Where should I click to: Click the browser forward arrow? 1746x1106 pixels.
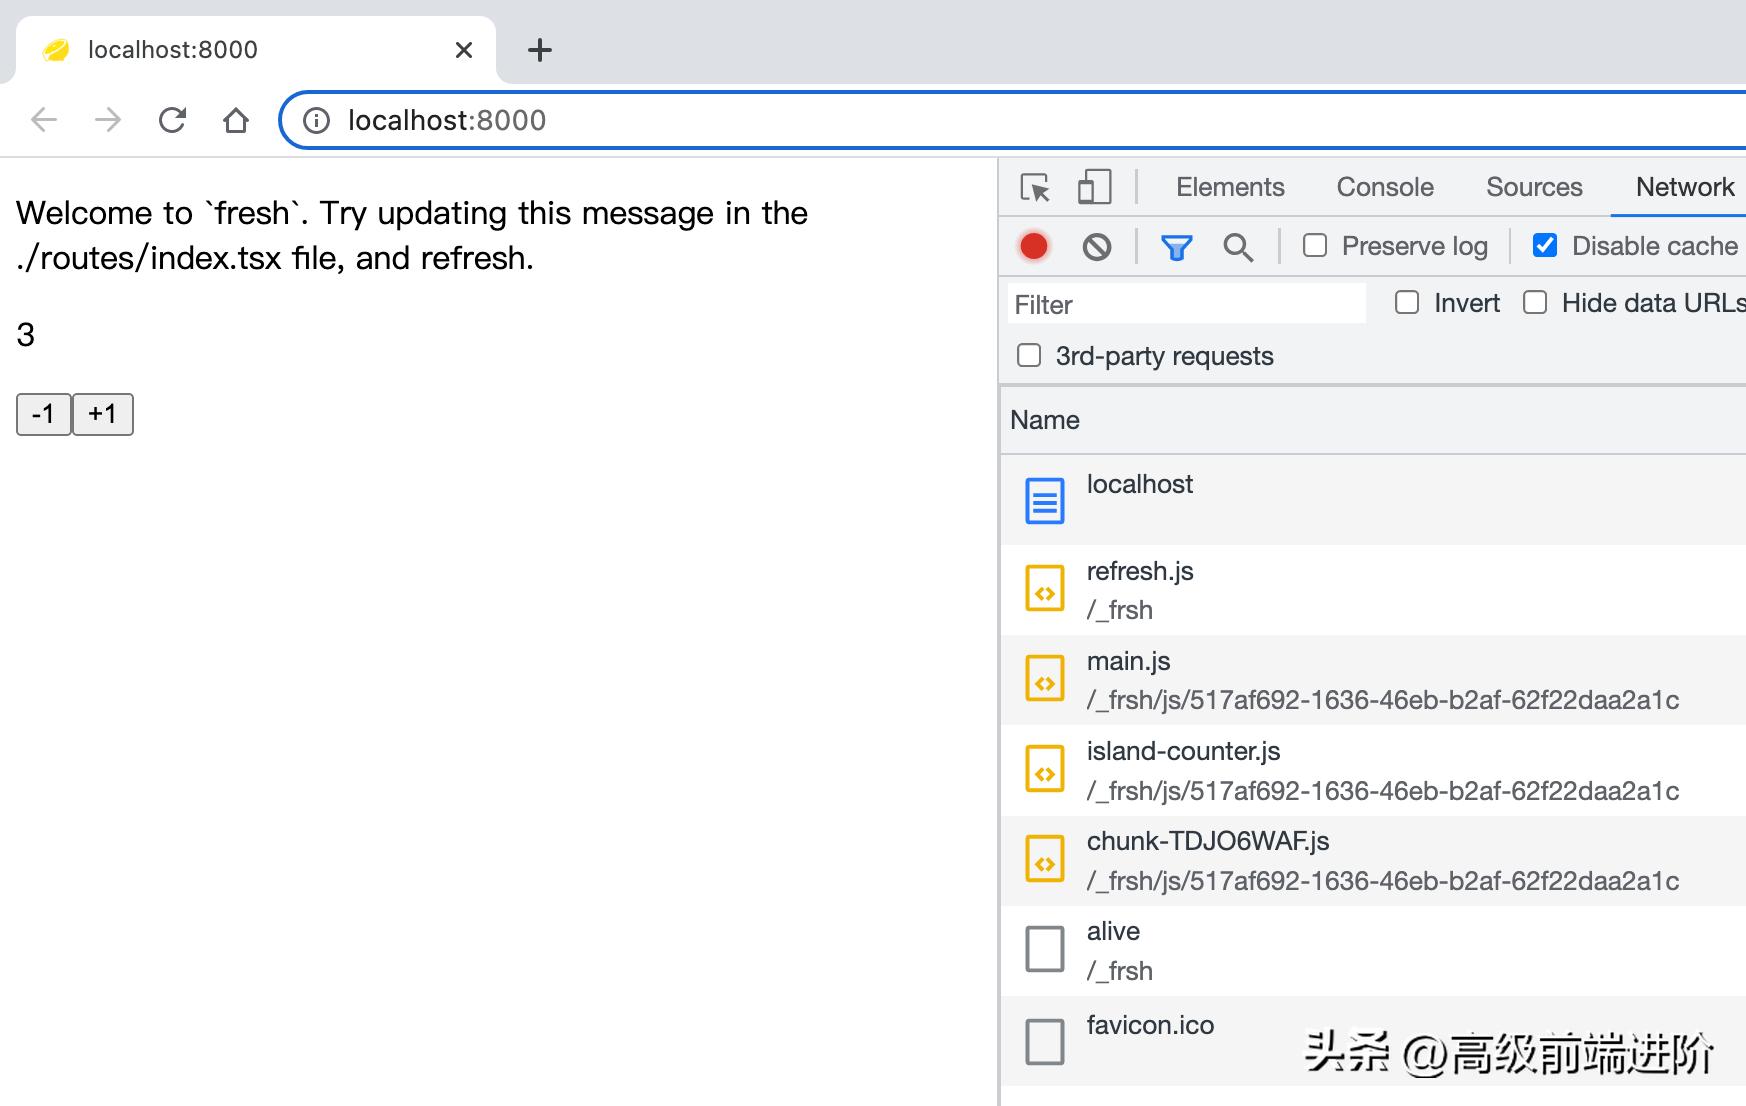(108, 120)
